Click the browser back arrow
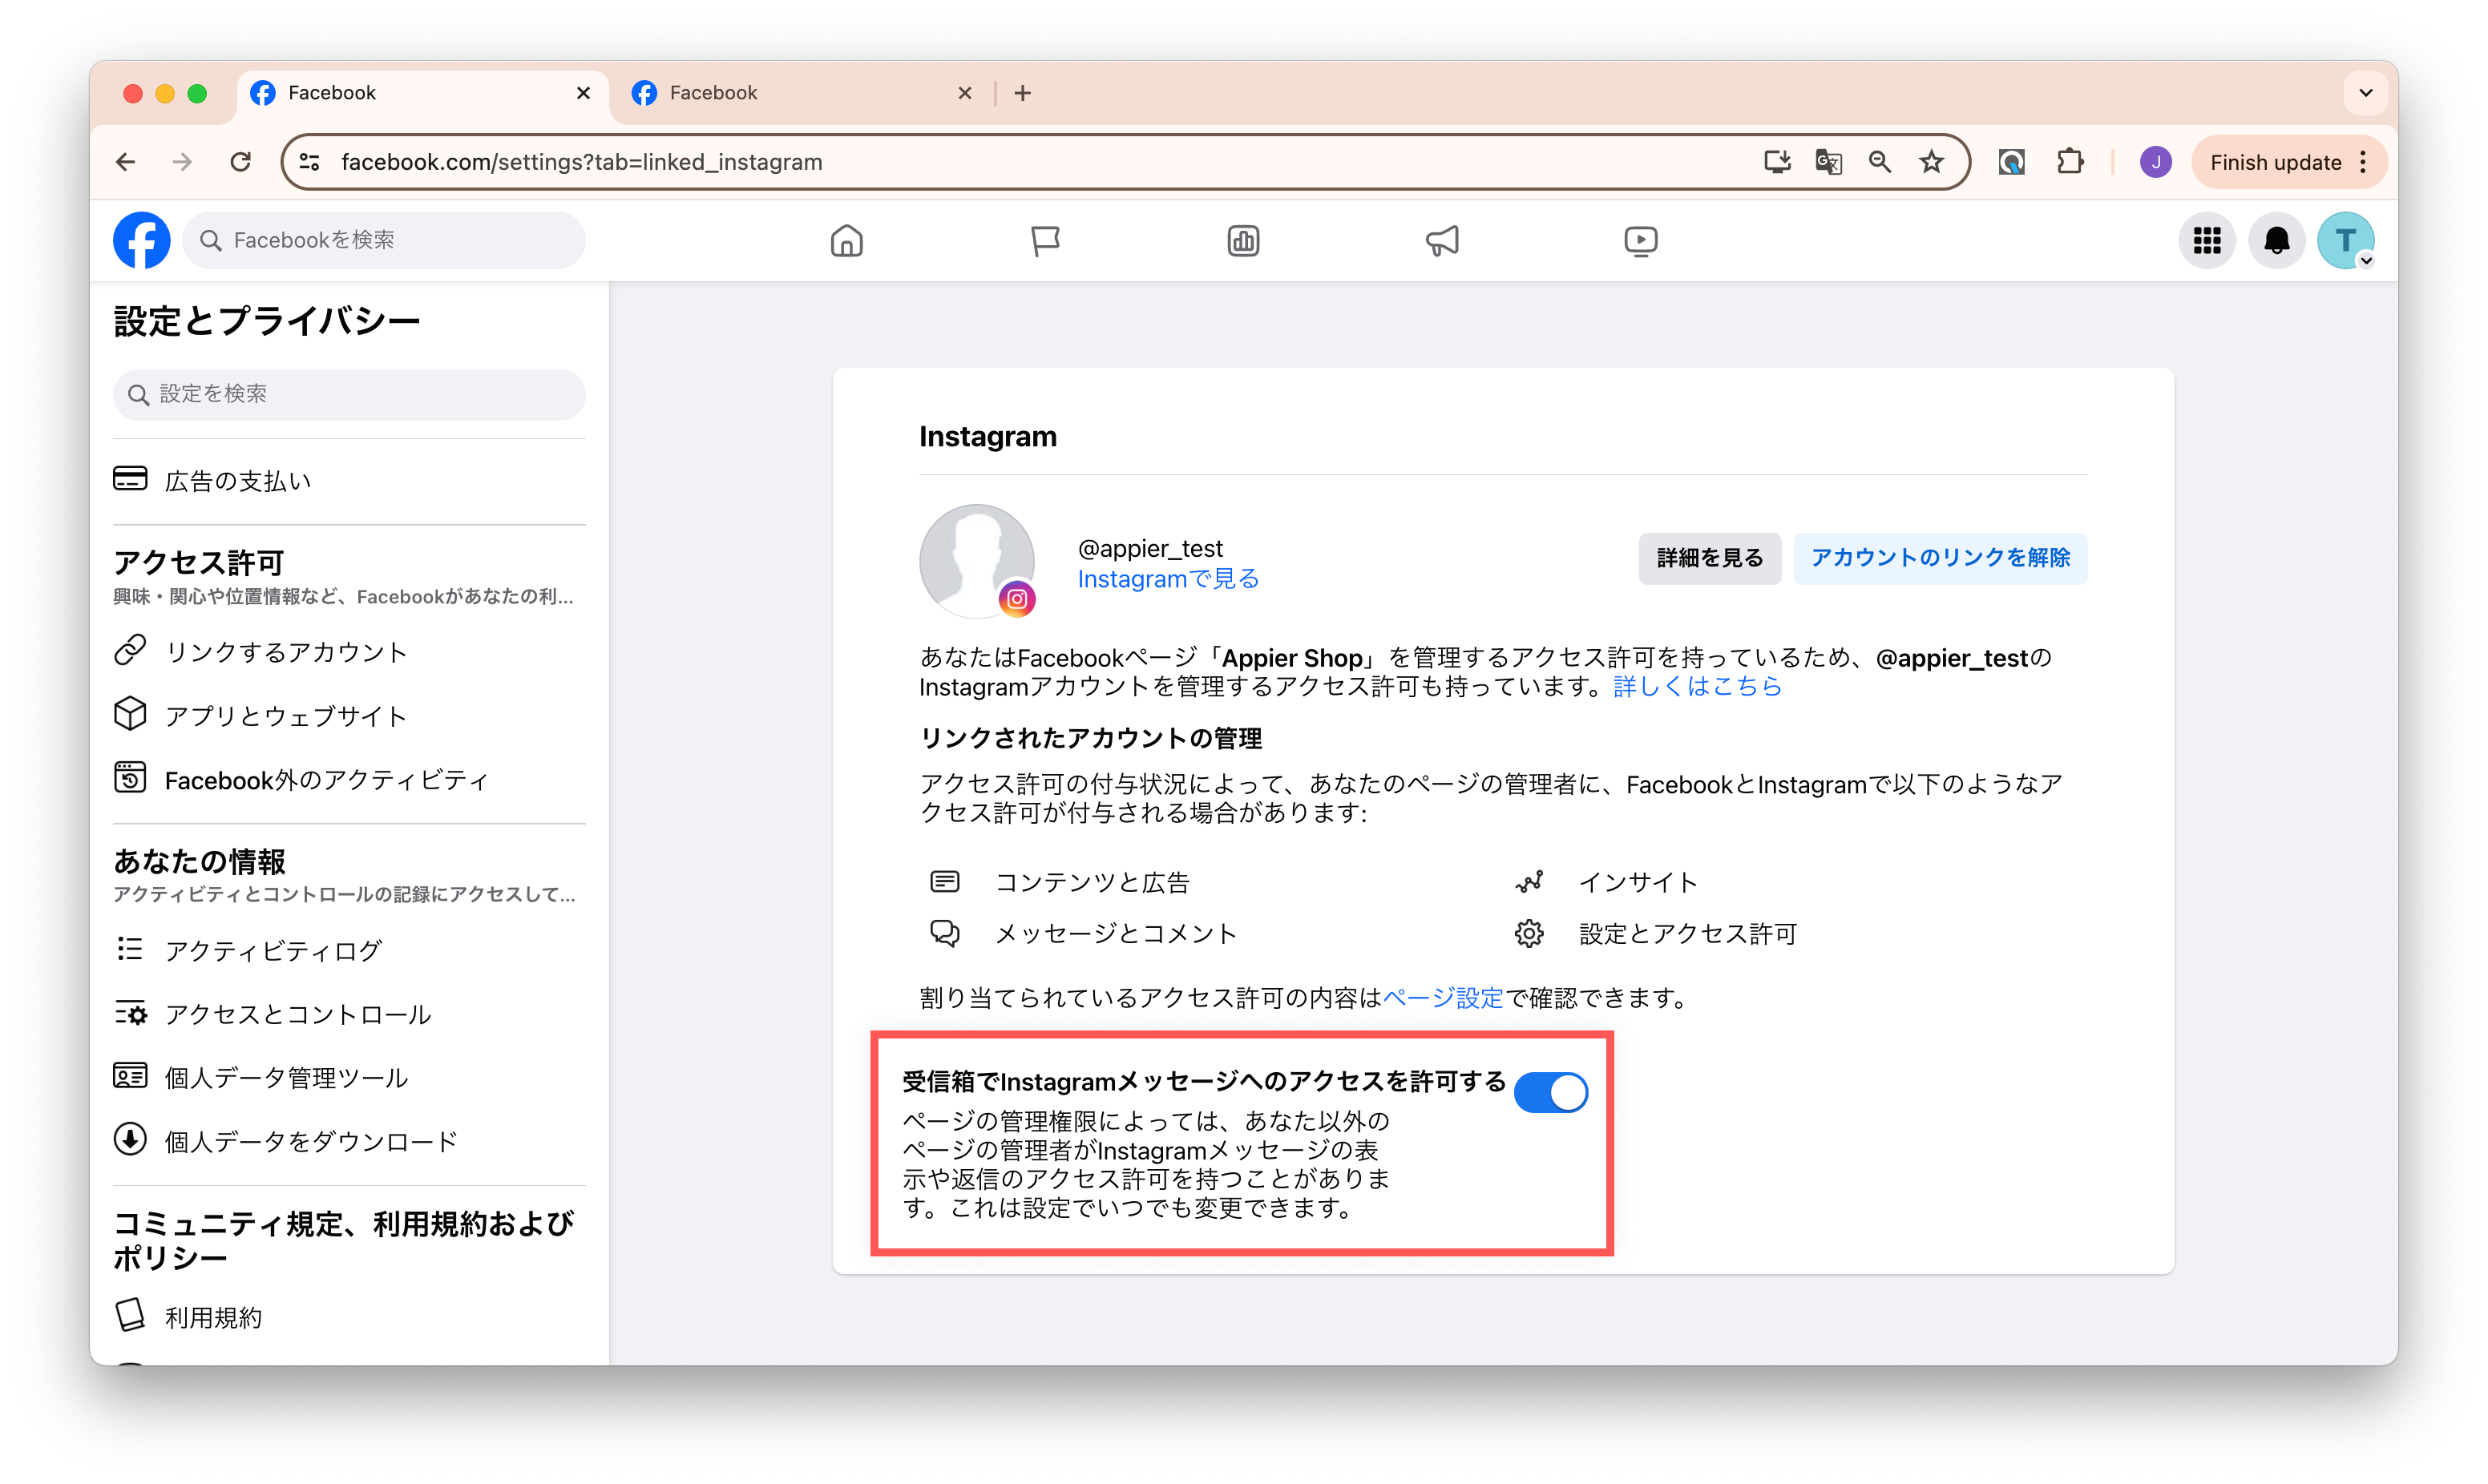Image resolution: width=2488 pixels, height=1484 pixels. point(125,162)
